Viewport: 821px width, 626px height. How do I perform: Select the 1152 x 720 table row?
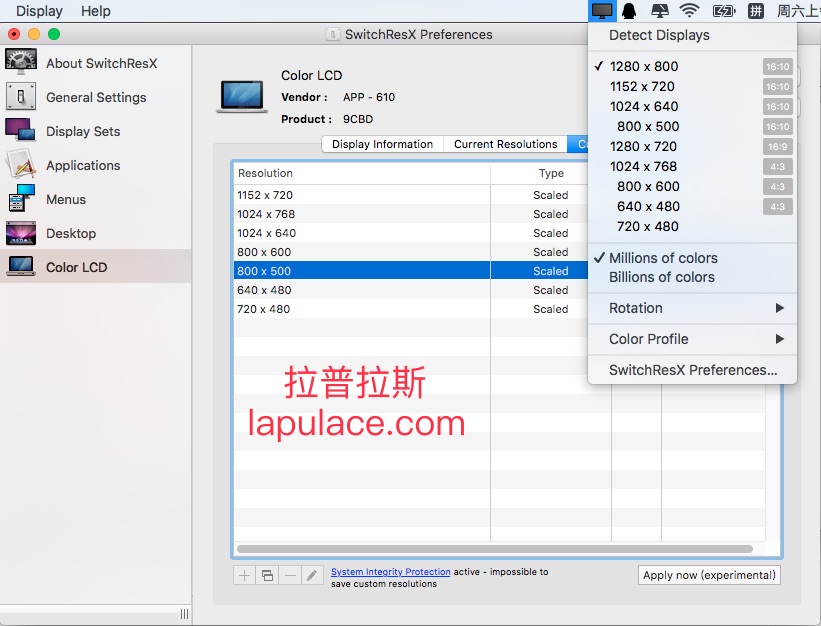click(411, 195)
